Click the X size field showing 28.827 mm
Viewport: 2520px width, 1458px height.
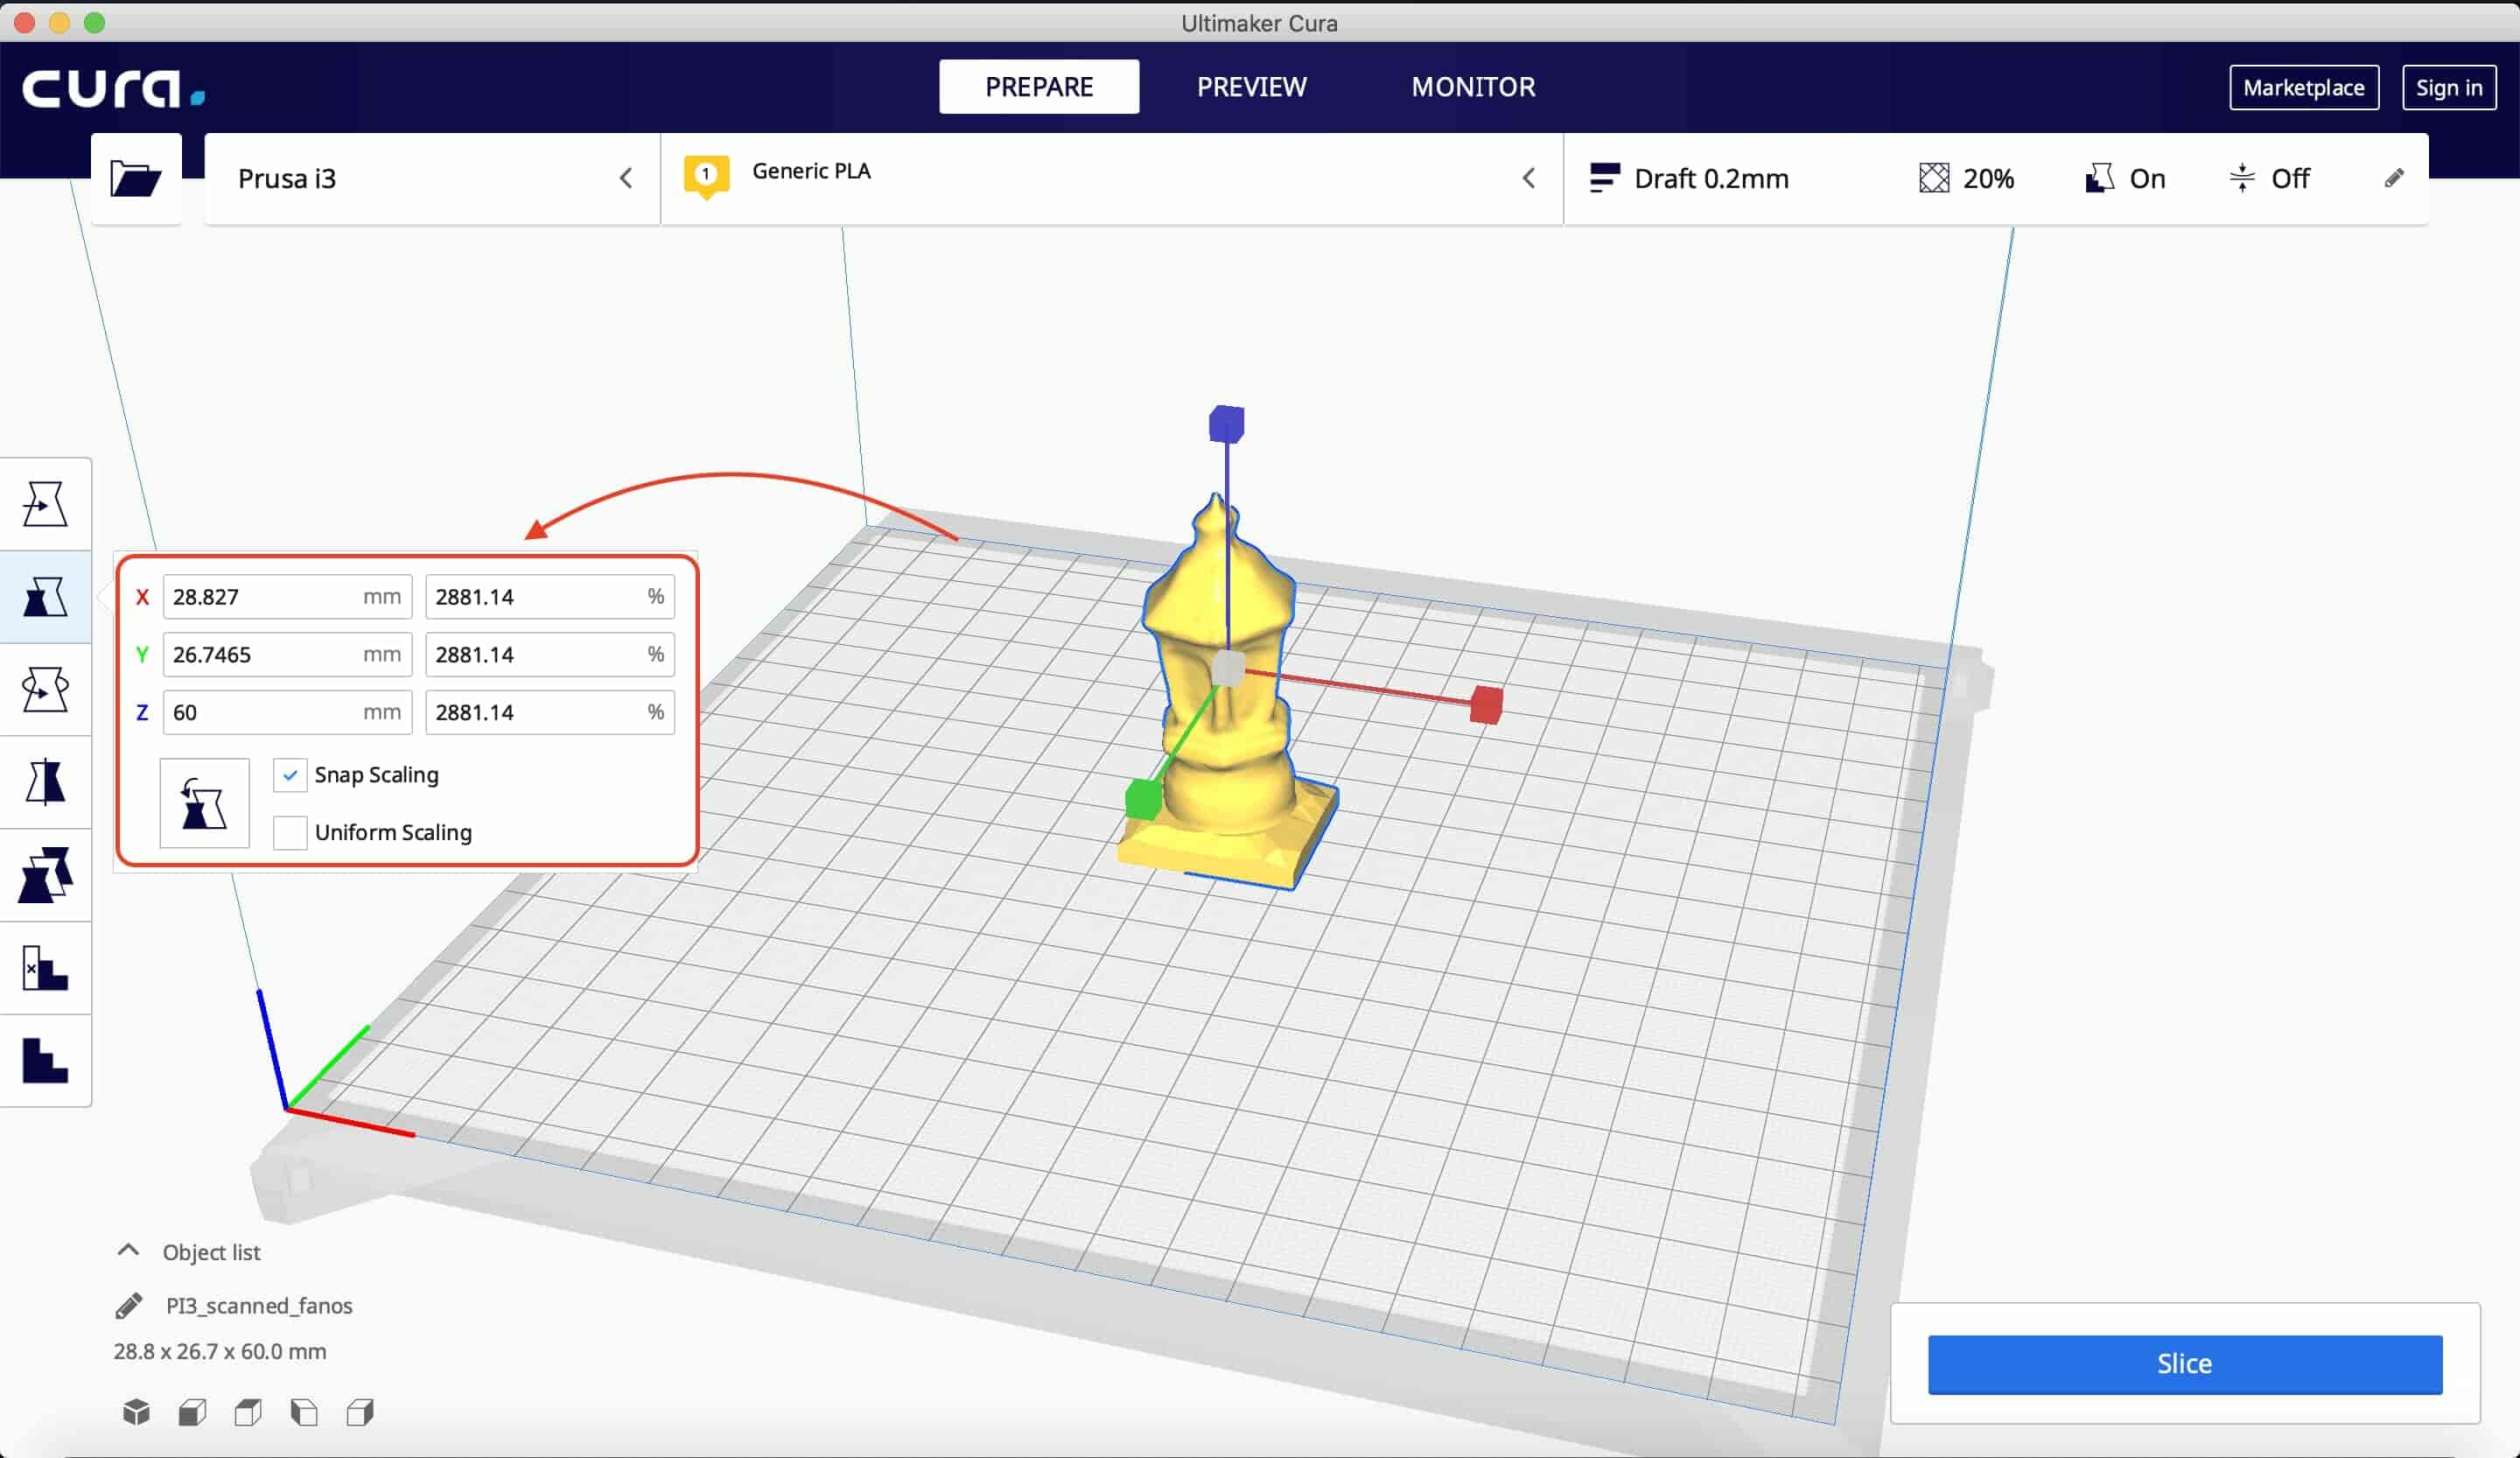tap(287, 597)
